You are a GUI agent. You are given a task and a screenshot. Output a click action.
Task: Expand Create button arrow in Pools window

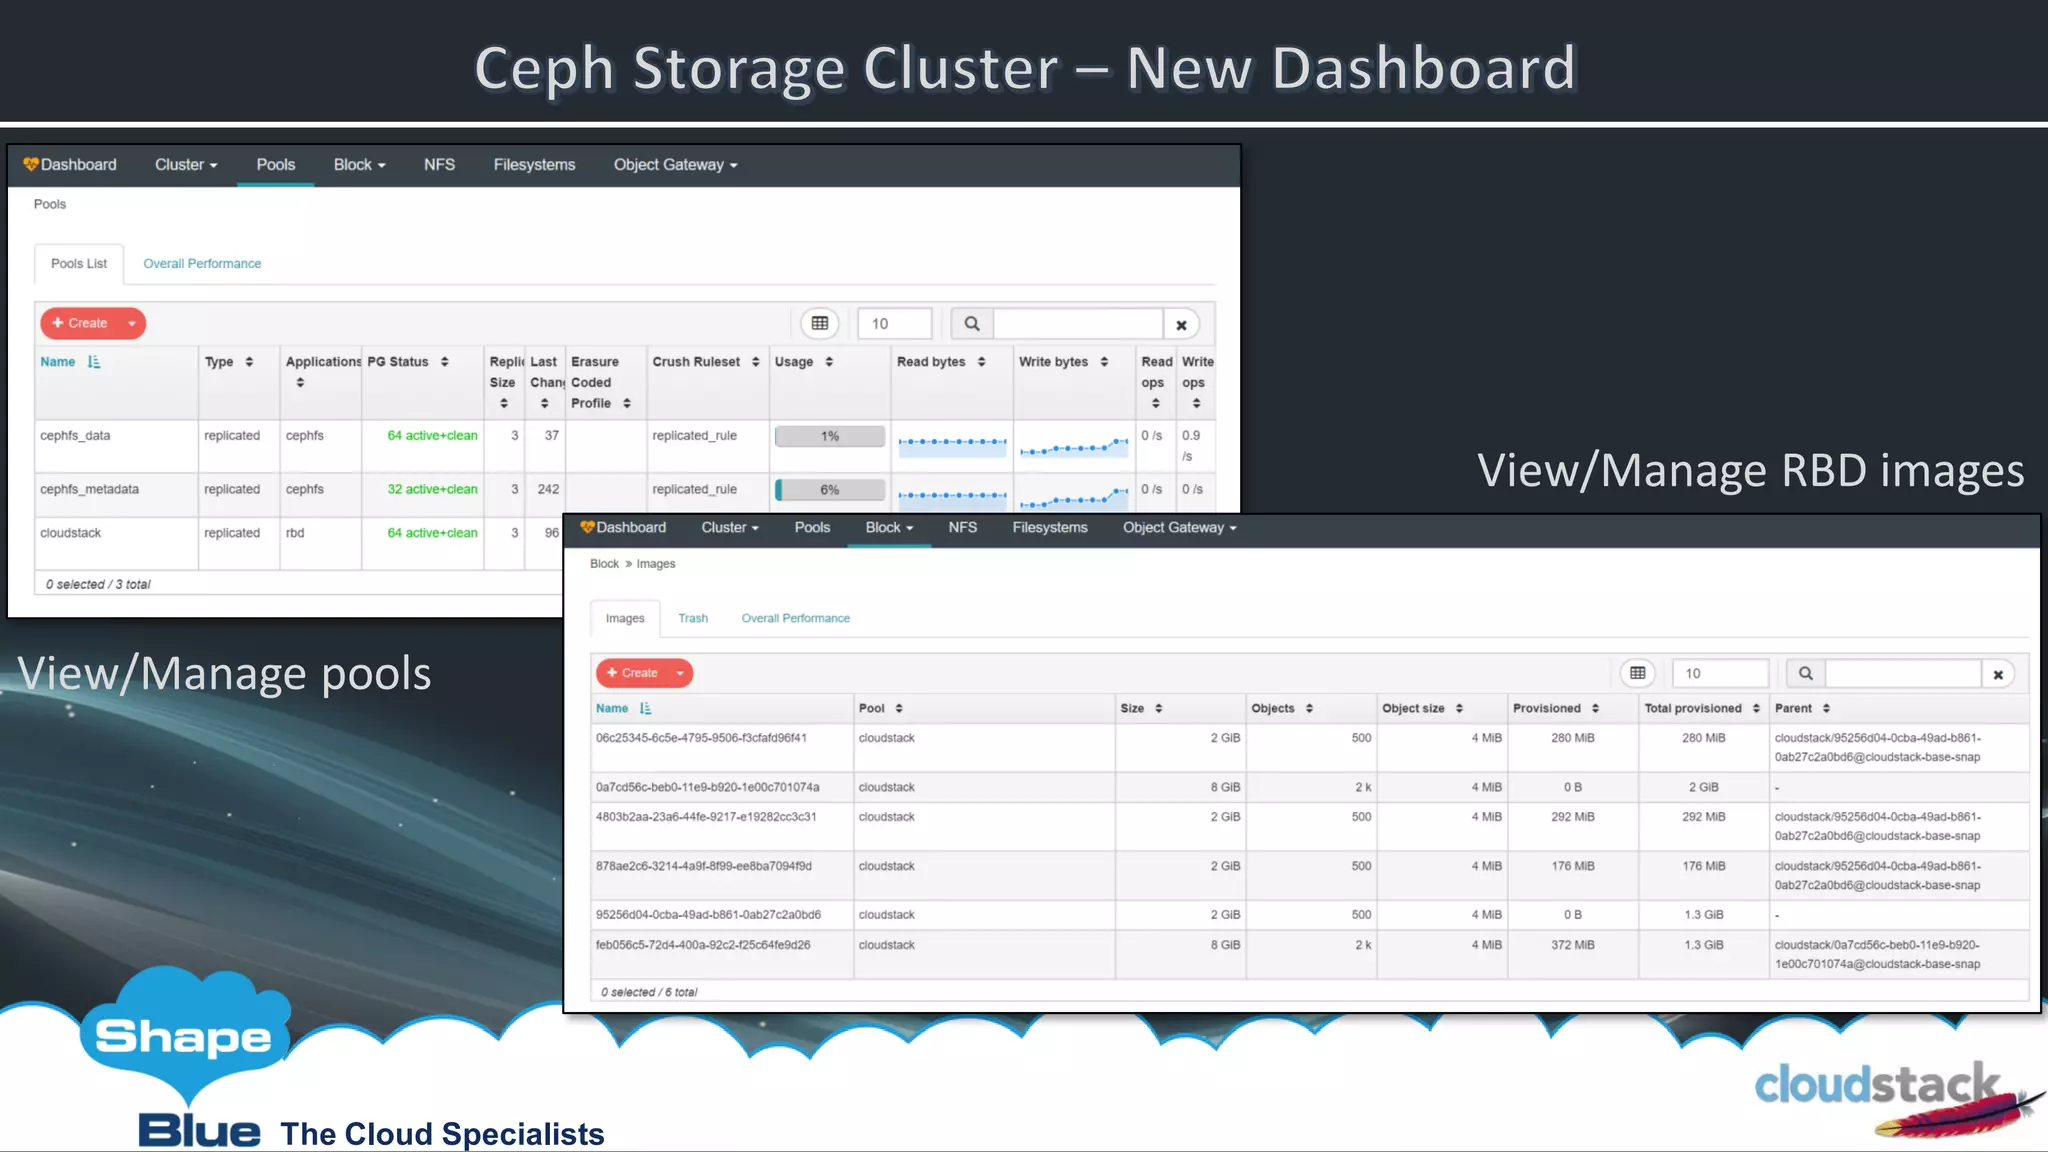point(132,323)
